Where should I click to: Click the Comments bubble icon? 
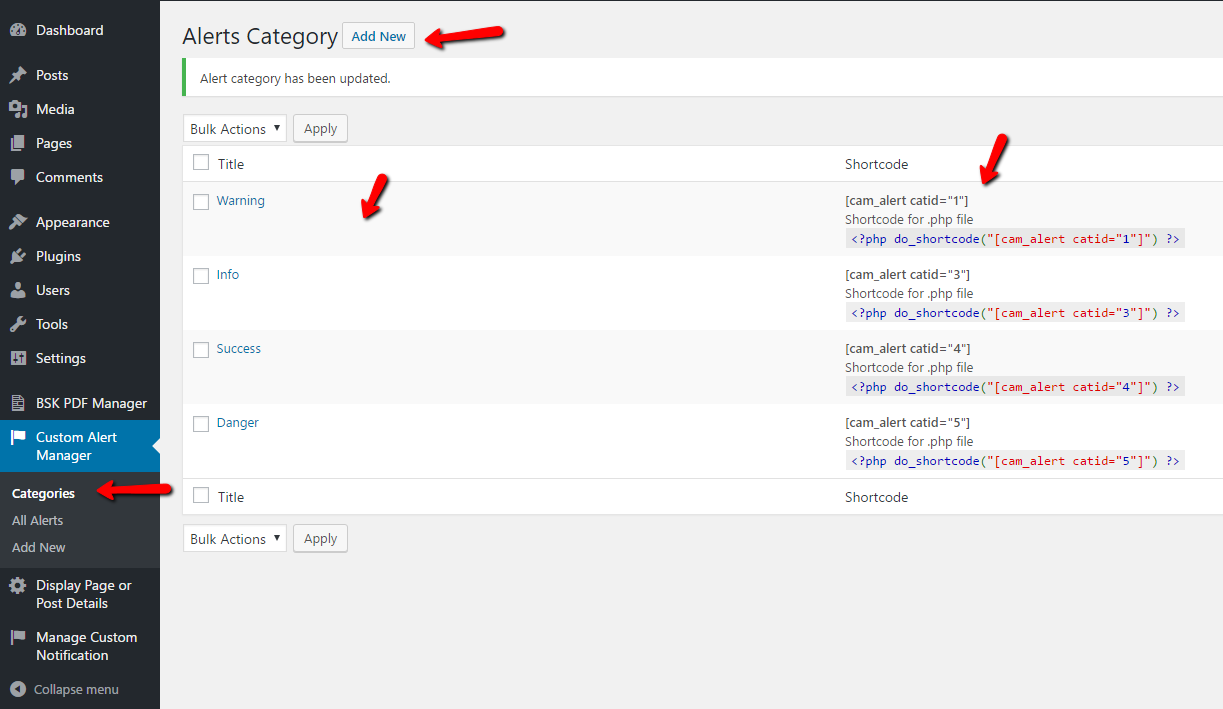[x=18, y=177]
